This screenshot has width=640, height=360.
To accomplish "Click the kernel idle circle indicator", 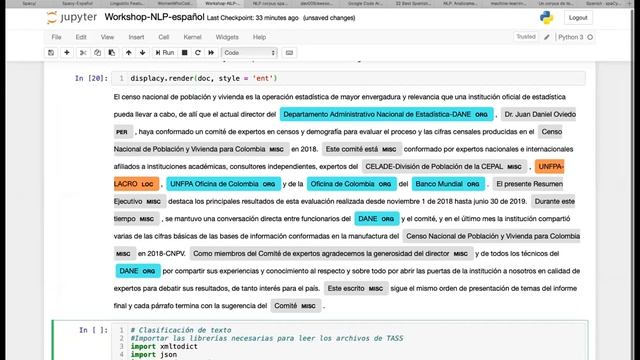I will click(590, 37).
